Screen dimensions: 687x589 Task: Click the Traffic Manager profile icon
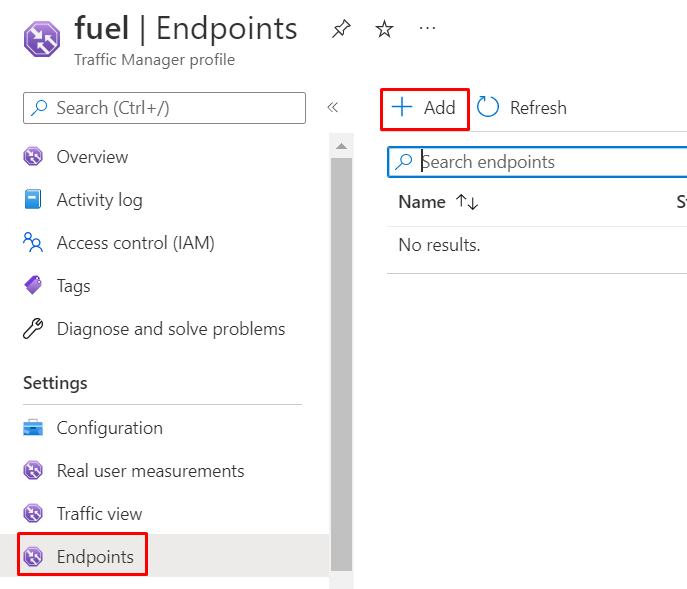[x=42, y=38]
